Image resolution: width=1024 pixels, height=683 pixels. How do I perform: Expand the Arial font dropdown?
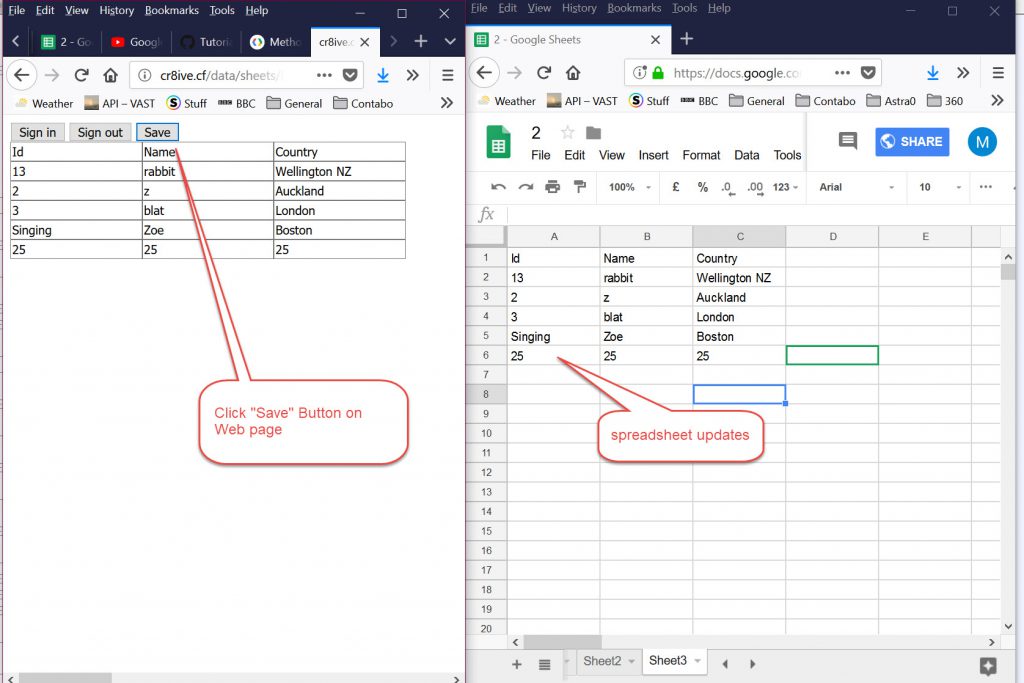(855, 187)
